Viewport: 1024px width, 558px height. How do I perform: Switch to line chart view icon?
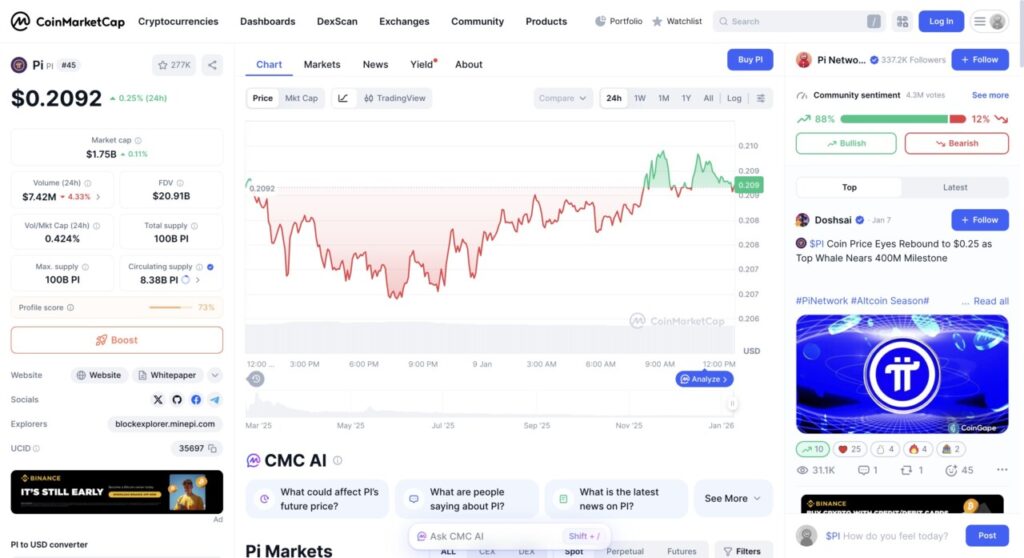pos(343,98)
